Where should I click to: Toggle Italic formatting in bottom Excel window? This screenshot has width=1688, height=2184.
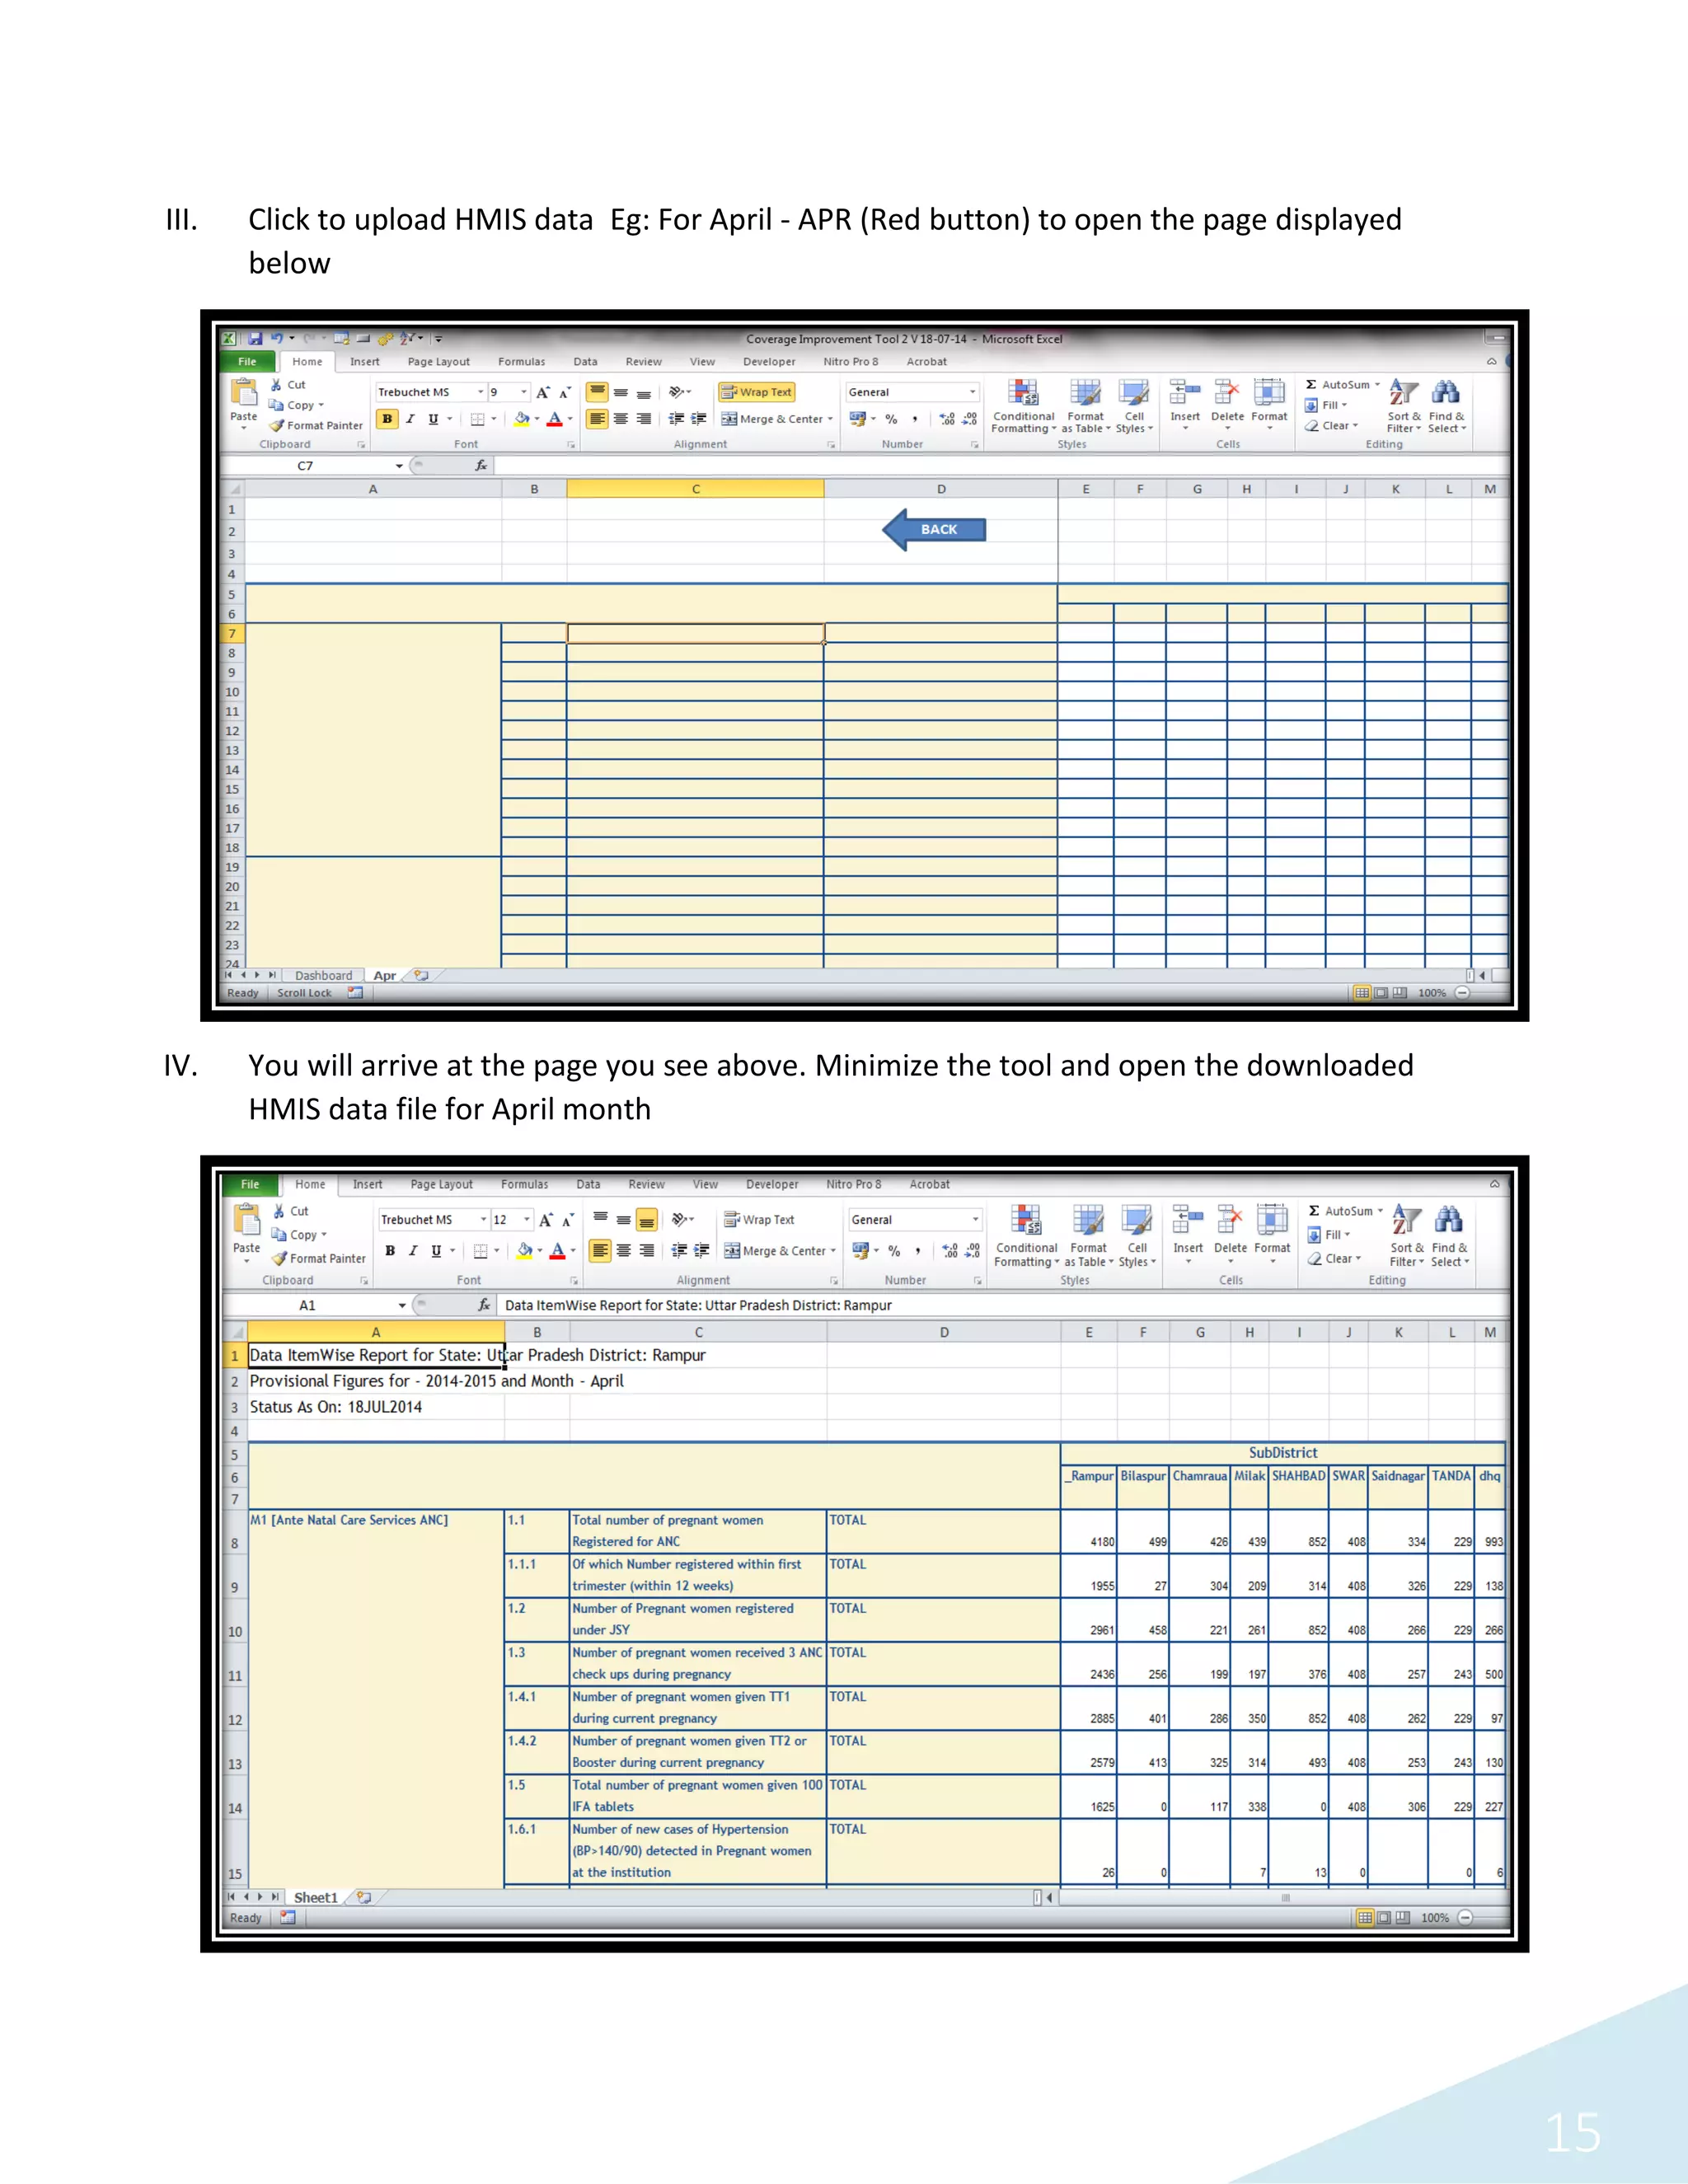[x=413, y=1251]
